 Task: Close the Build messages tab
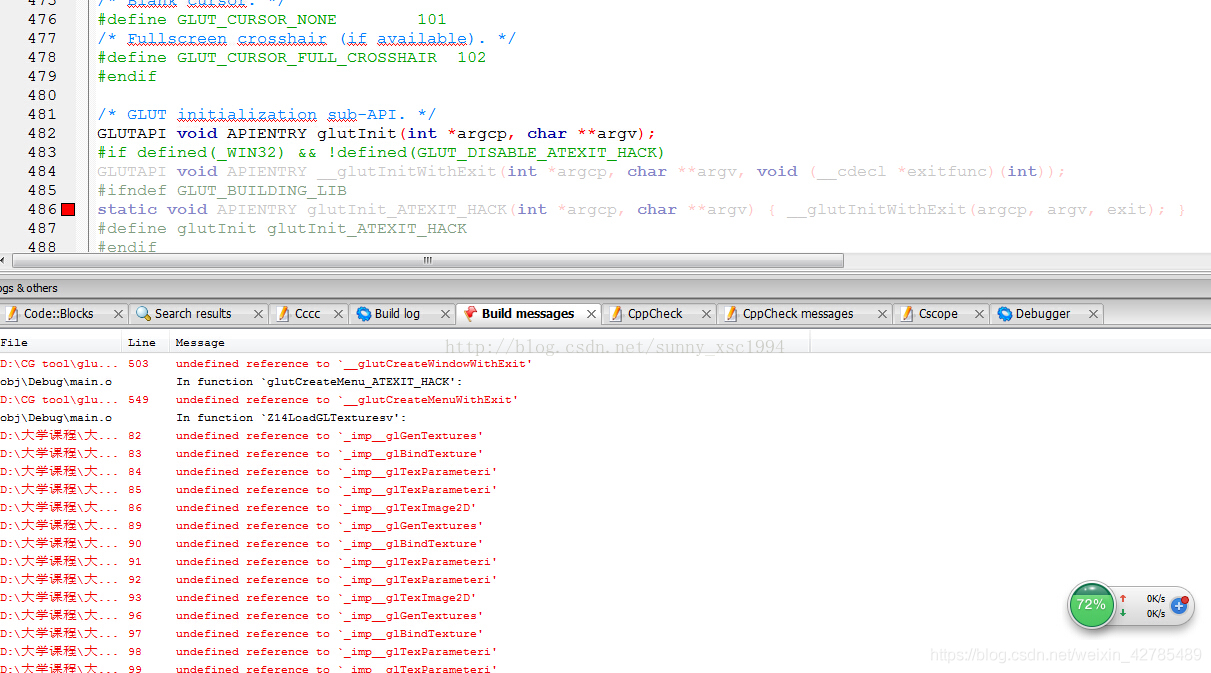[x=591, y=314]
